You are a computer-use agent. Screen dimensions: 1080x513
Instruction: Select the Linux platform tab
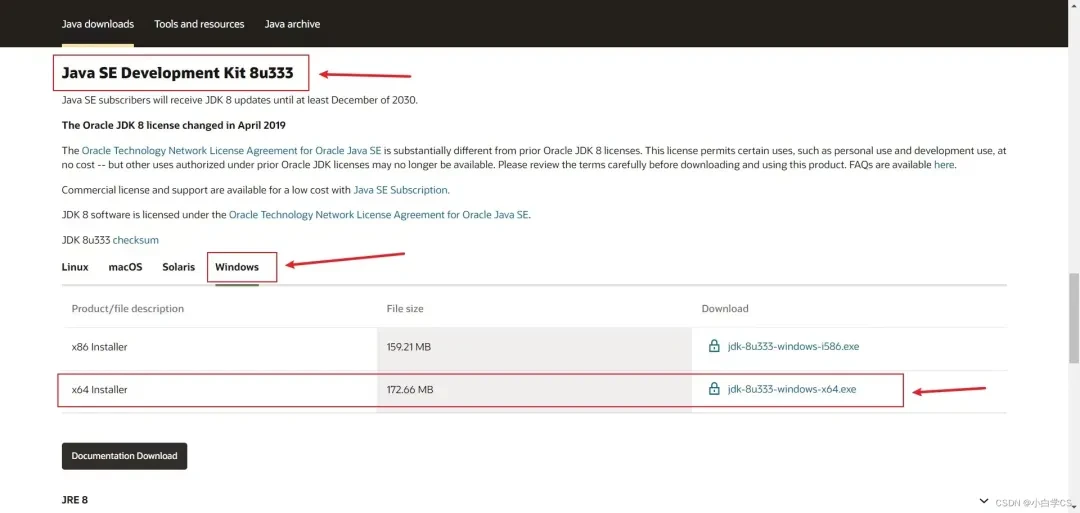pos(75,267)
